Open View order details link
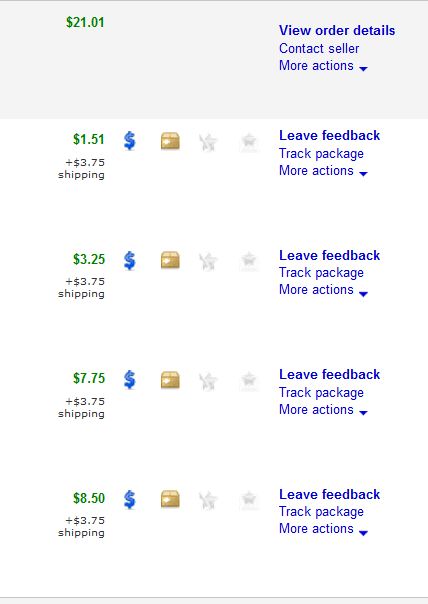 (337, 30)
